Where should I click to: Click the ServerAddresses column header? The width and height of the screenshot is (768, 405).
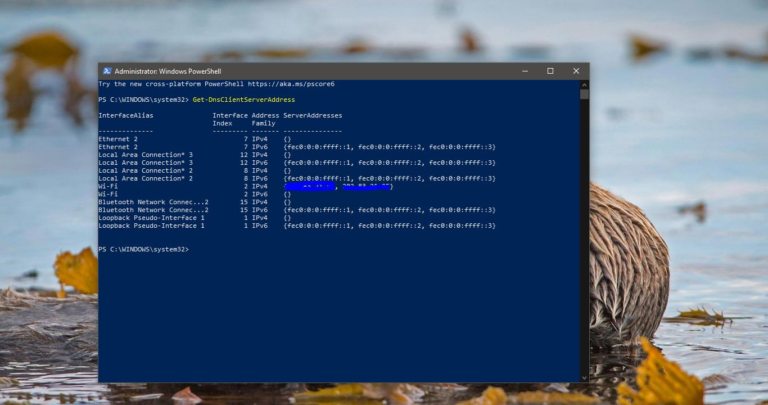click(x=312, y=116)
